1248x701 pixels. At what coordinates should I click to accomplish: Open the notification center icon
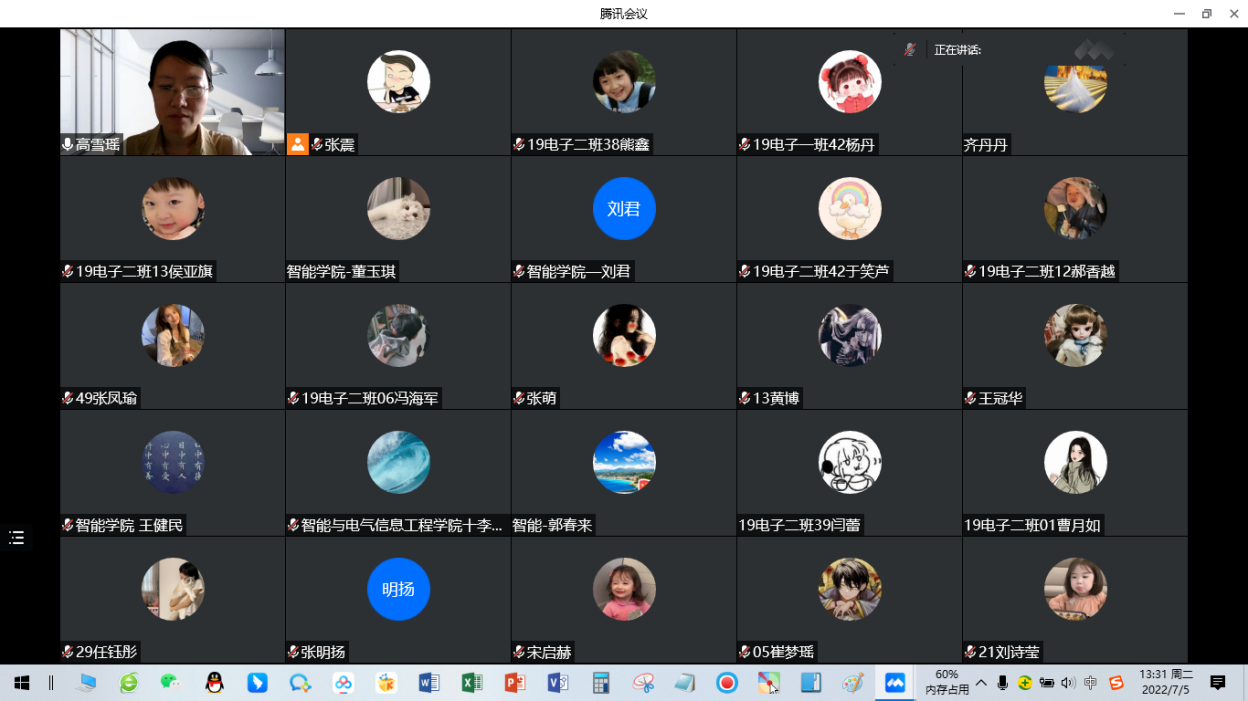pos(1217,683)
